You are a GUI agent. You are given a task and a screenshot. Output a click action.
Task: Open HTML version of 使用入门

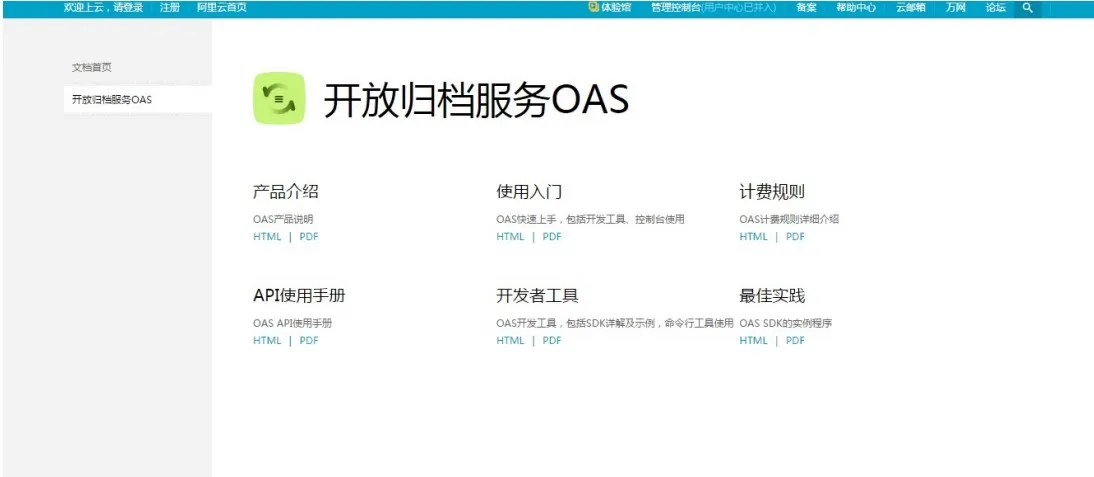click(x=510, y=236)
